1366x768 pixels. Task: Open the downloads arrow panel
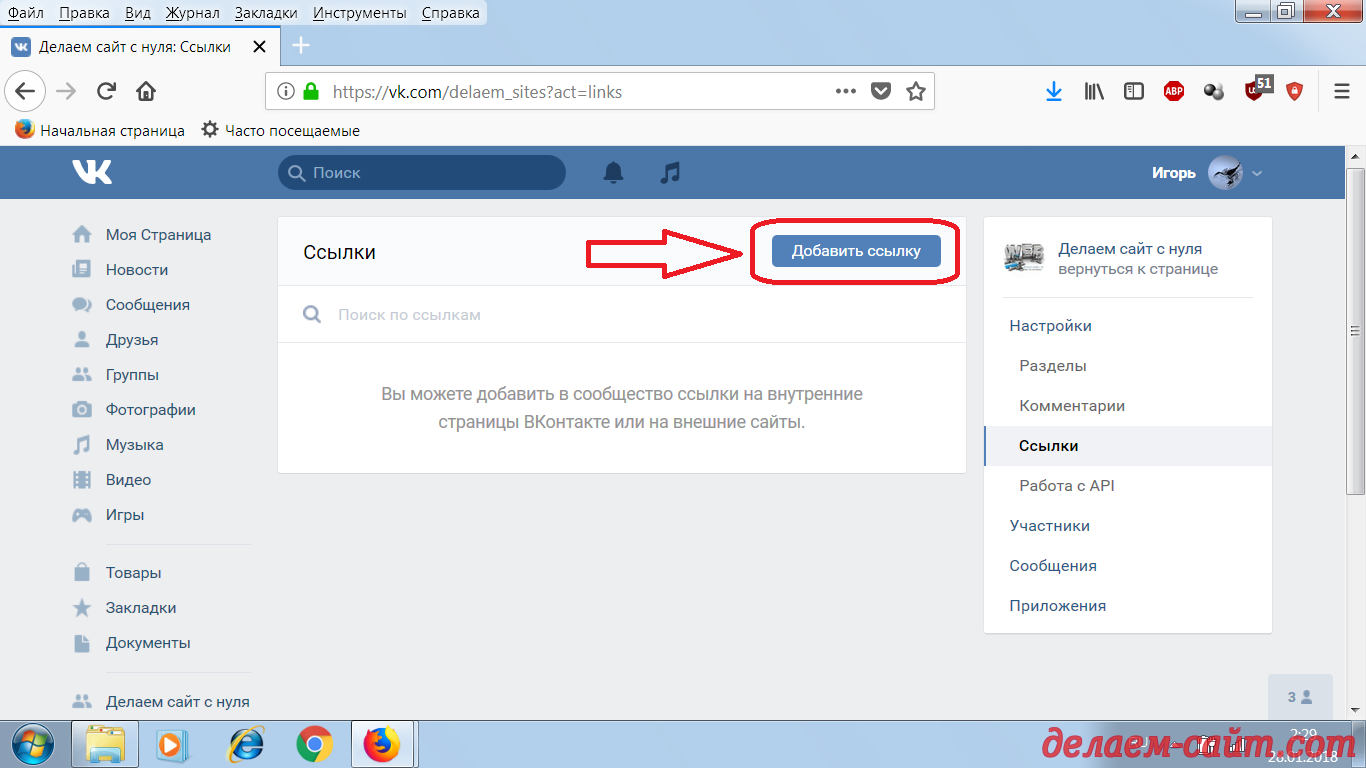point(1053,92)
